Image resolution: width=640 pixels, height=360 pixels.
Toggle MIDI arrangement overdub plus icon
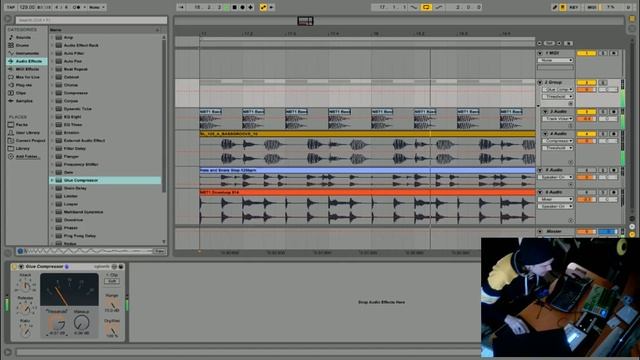(x=250, y=7)
